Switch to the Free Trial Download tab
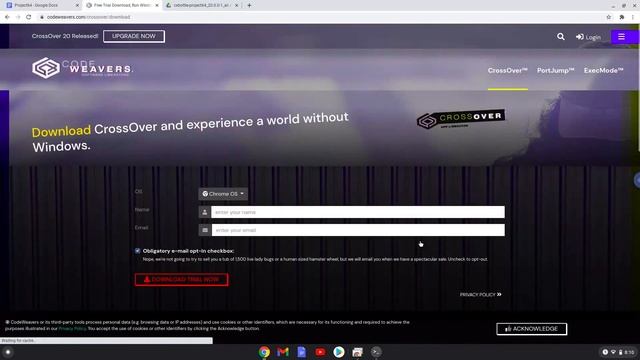The image size is (640, 360). tap(121, 5)
